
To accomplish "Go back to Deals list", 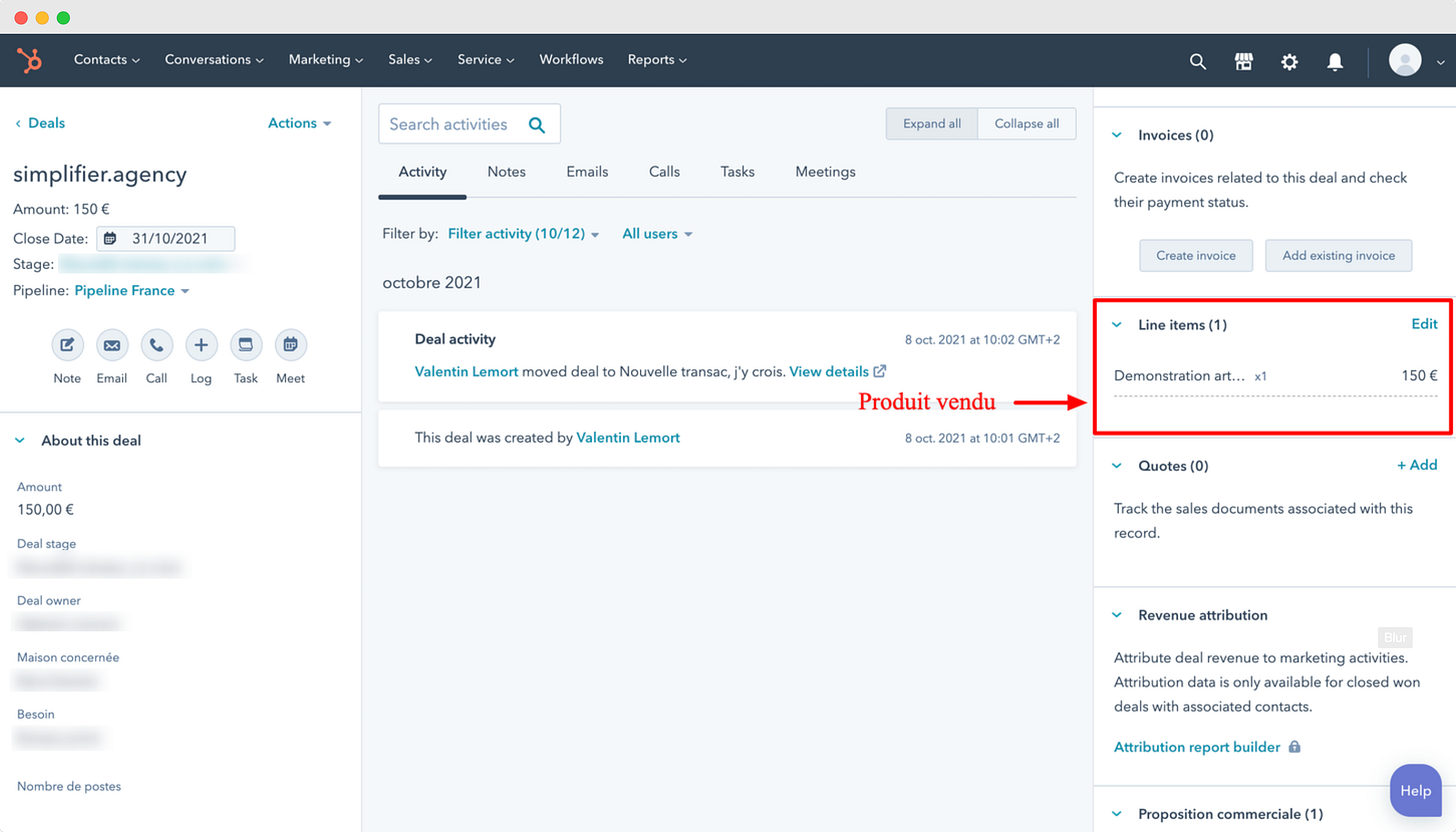I will pos(40,123).
